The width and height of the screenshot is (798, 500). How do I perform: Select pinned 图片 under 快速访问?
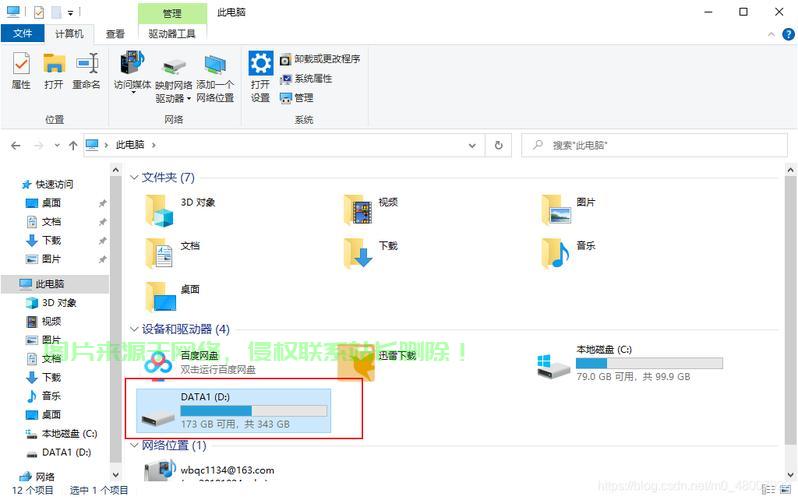[x=51, y=259]
